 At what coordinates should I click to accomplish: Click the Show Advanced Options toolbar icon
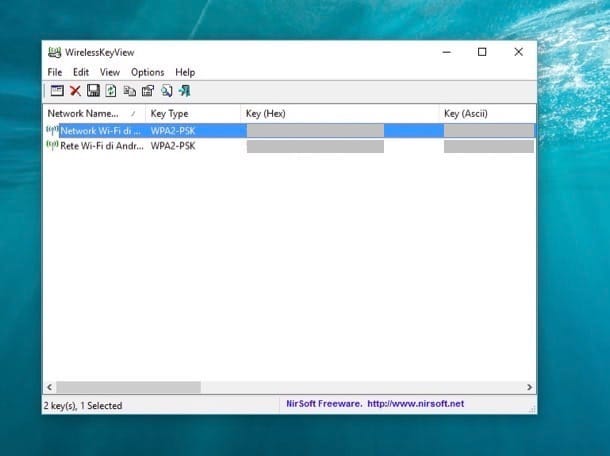coord(57,91)
